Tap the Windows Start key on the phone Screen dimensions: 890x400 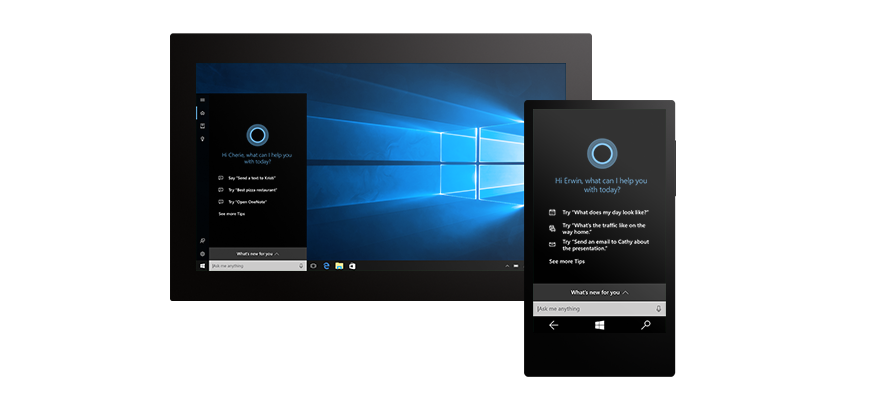coord(599,325)
